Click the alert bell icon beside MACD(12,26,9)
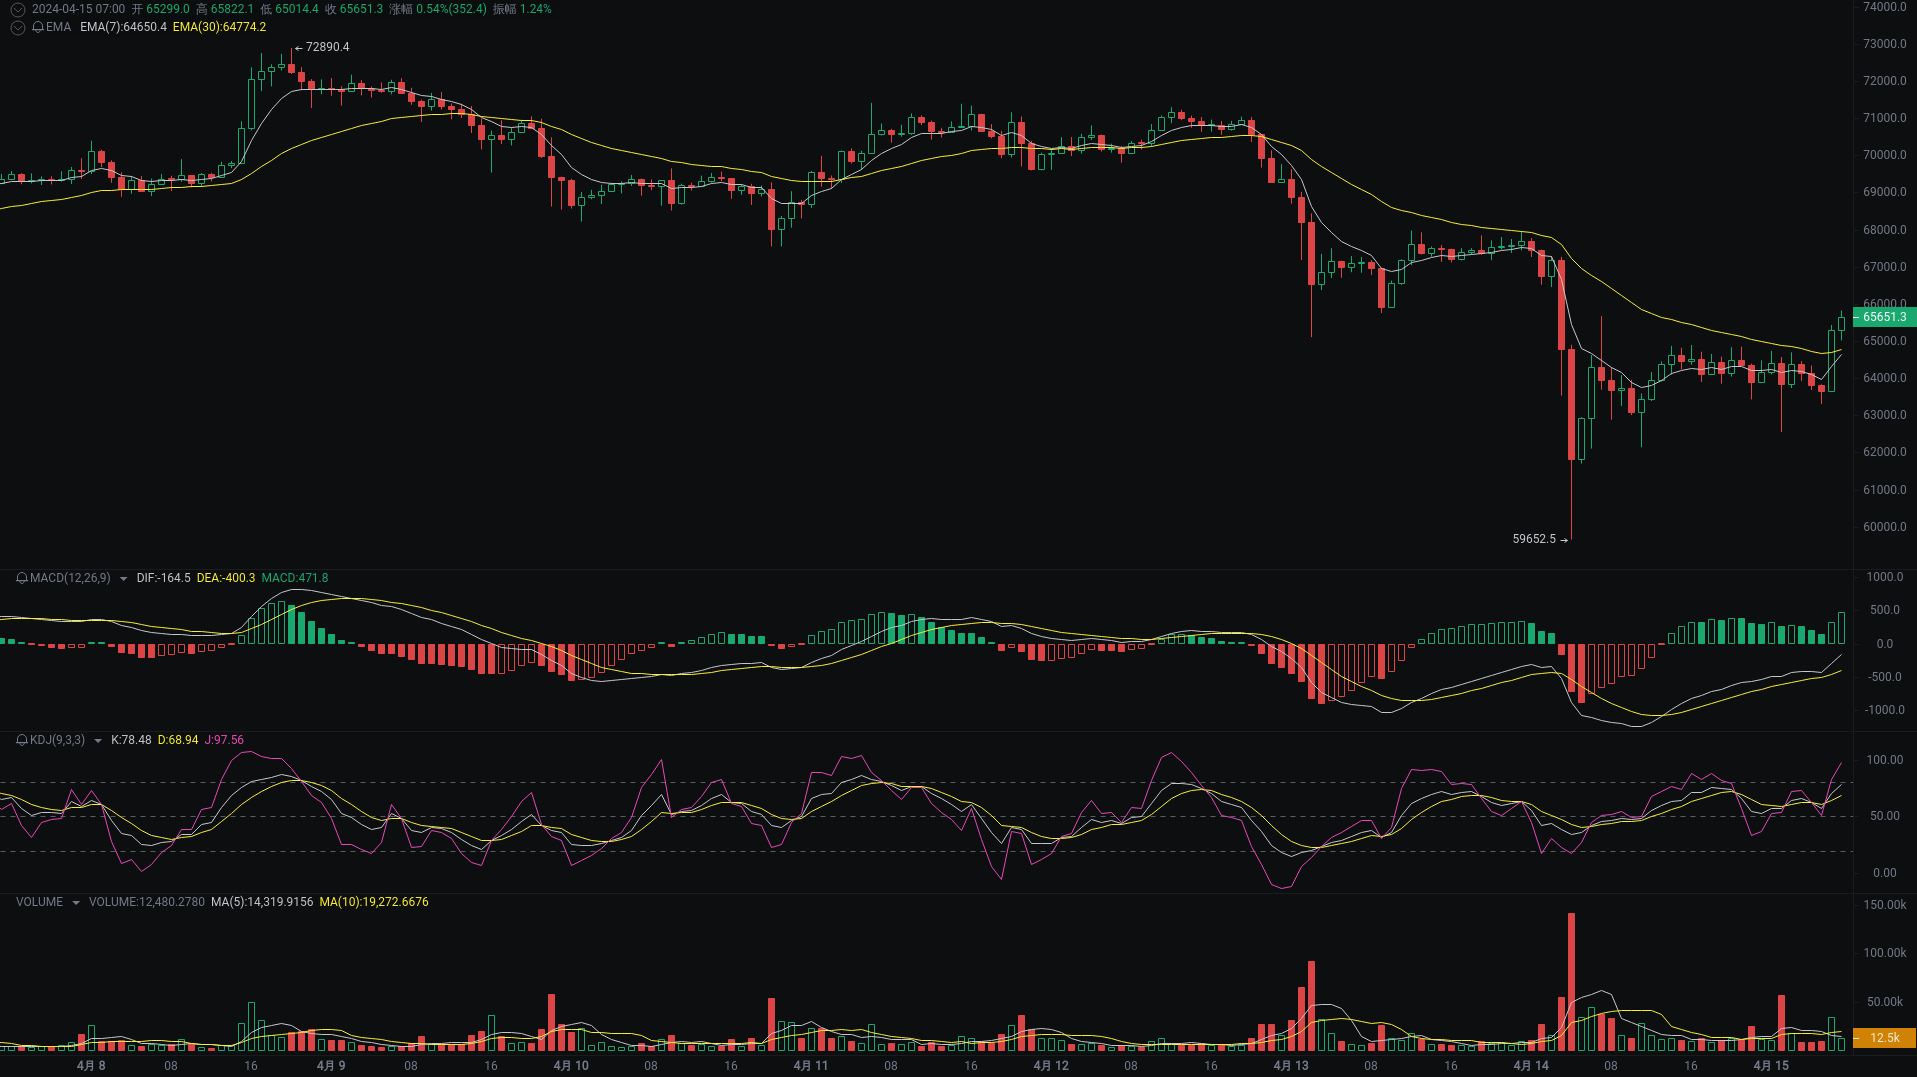Viewport: 1917px width, 1077px height. 20,578
